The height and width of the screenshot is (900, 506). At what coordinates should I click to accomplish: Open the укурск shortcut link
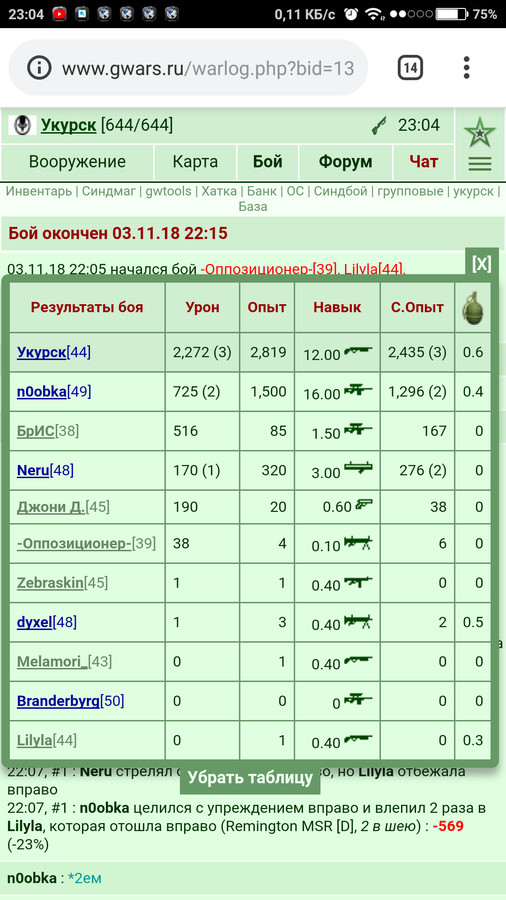(x=473, y=191)
